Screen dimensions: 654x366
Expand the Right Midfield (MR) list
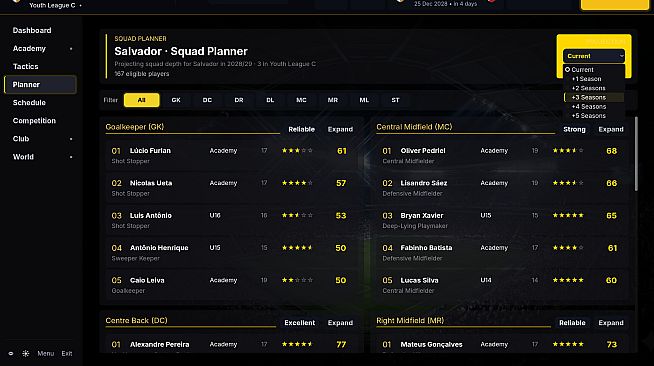611,323
